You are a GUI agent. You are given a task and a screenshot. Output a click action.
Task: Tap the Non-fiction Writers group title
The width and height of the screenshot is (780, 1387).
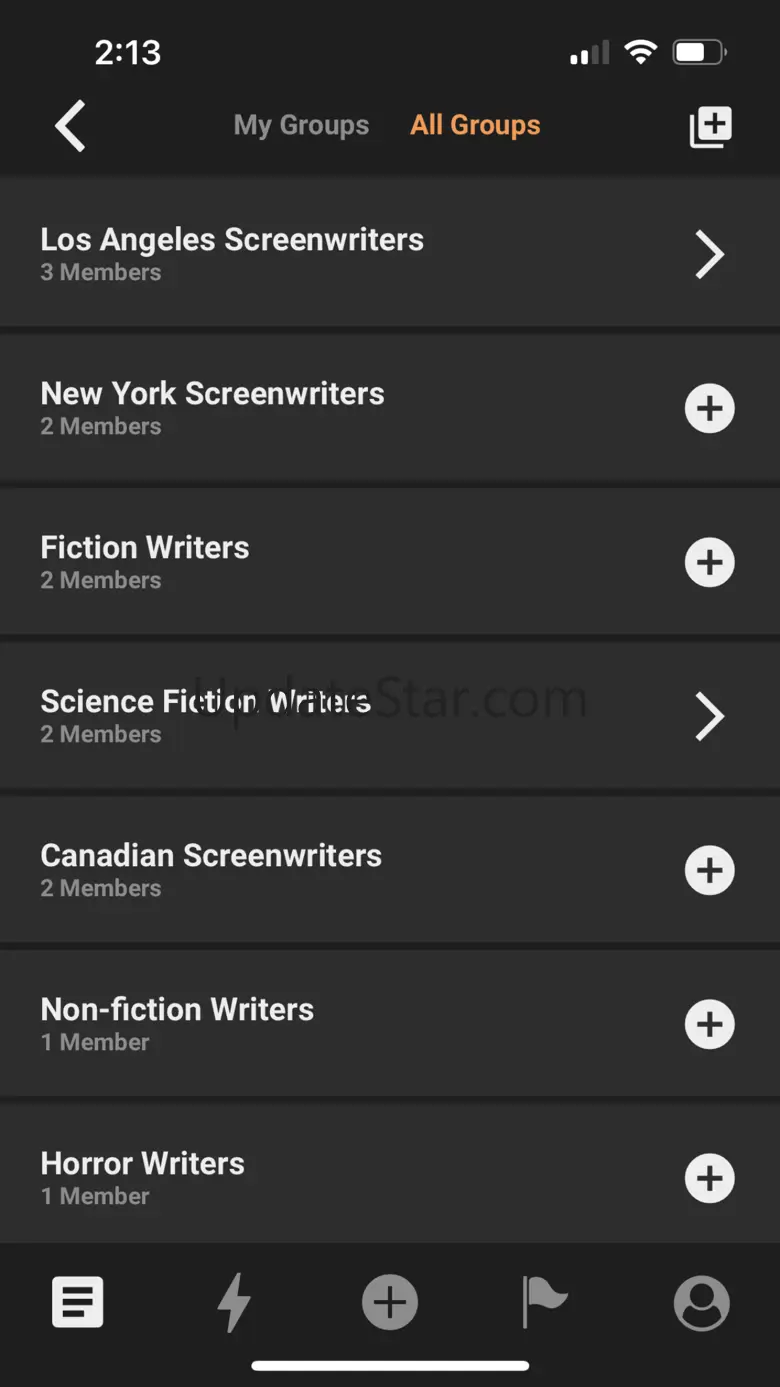point(177,1009)
